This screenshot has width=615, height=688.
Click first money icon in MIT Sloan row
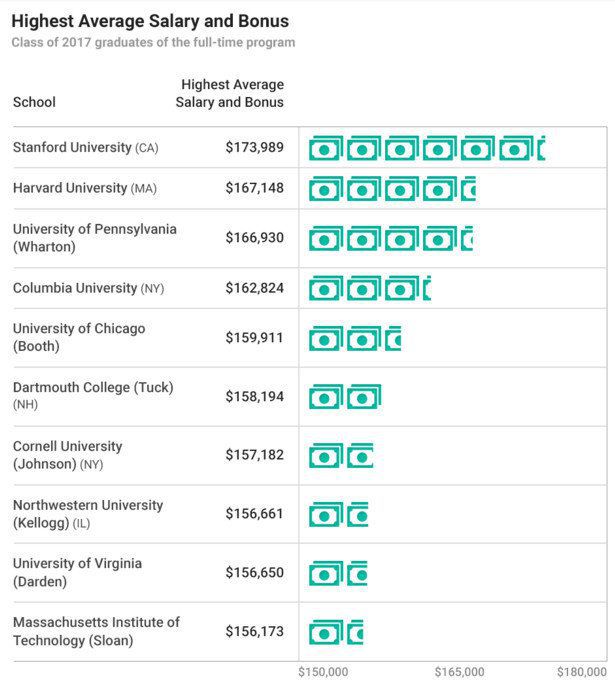coord(325,632)
